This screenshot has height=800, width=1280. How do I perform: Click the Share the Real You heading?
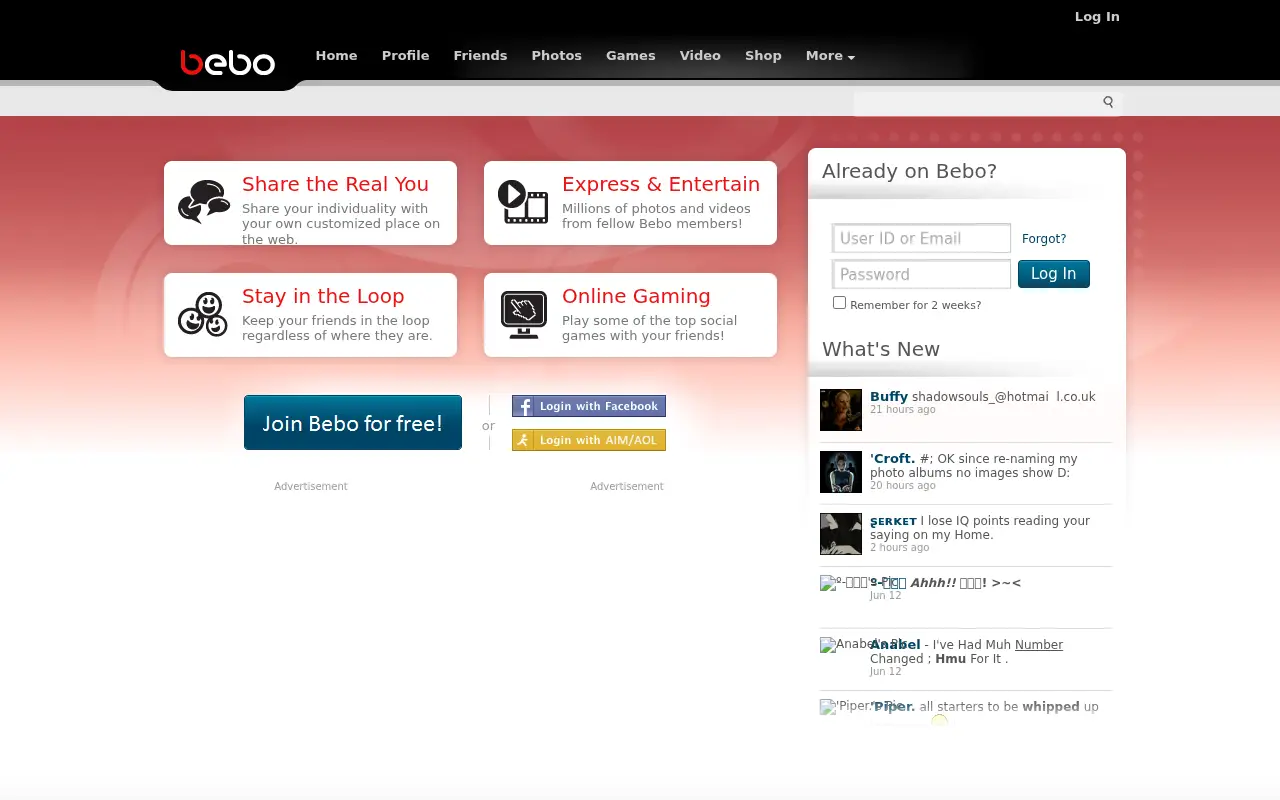[x=335, y=184]
